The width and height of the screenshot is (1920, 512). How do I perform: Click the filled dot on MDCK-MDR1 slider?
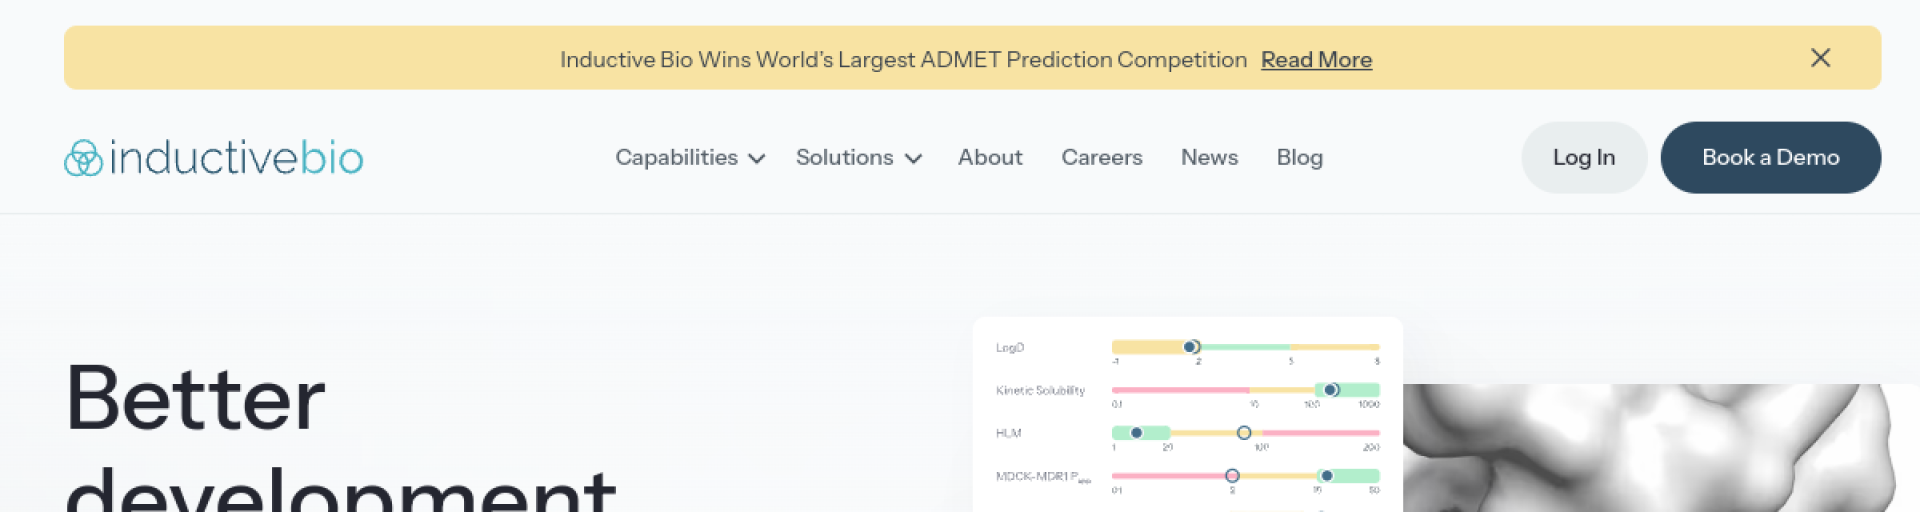pos(1326,476)
